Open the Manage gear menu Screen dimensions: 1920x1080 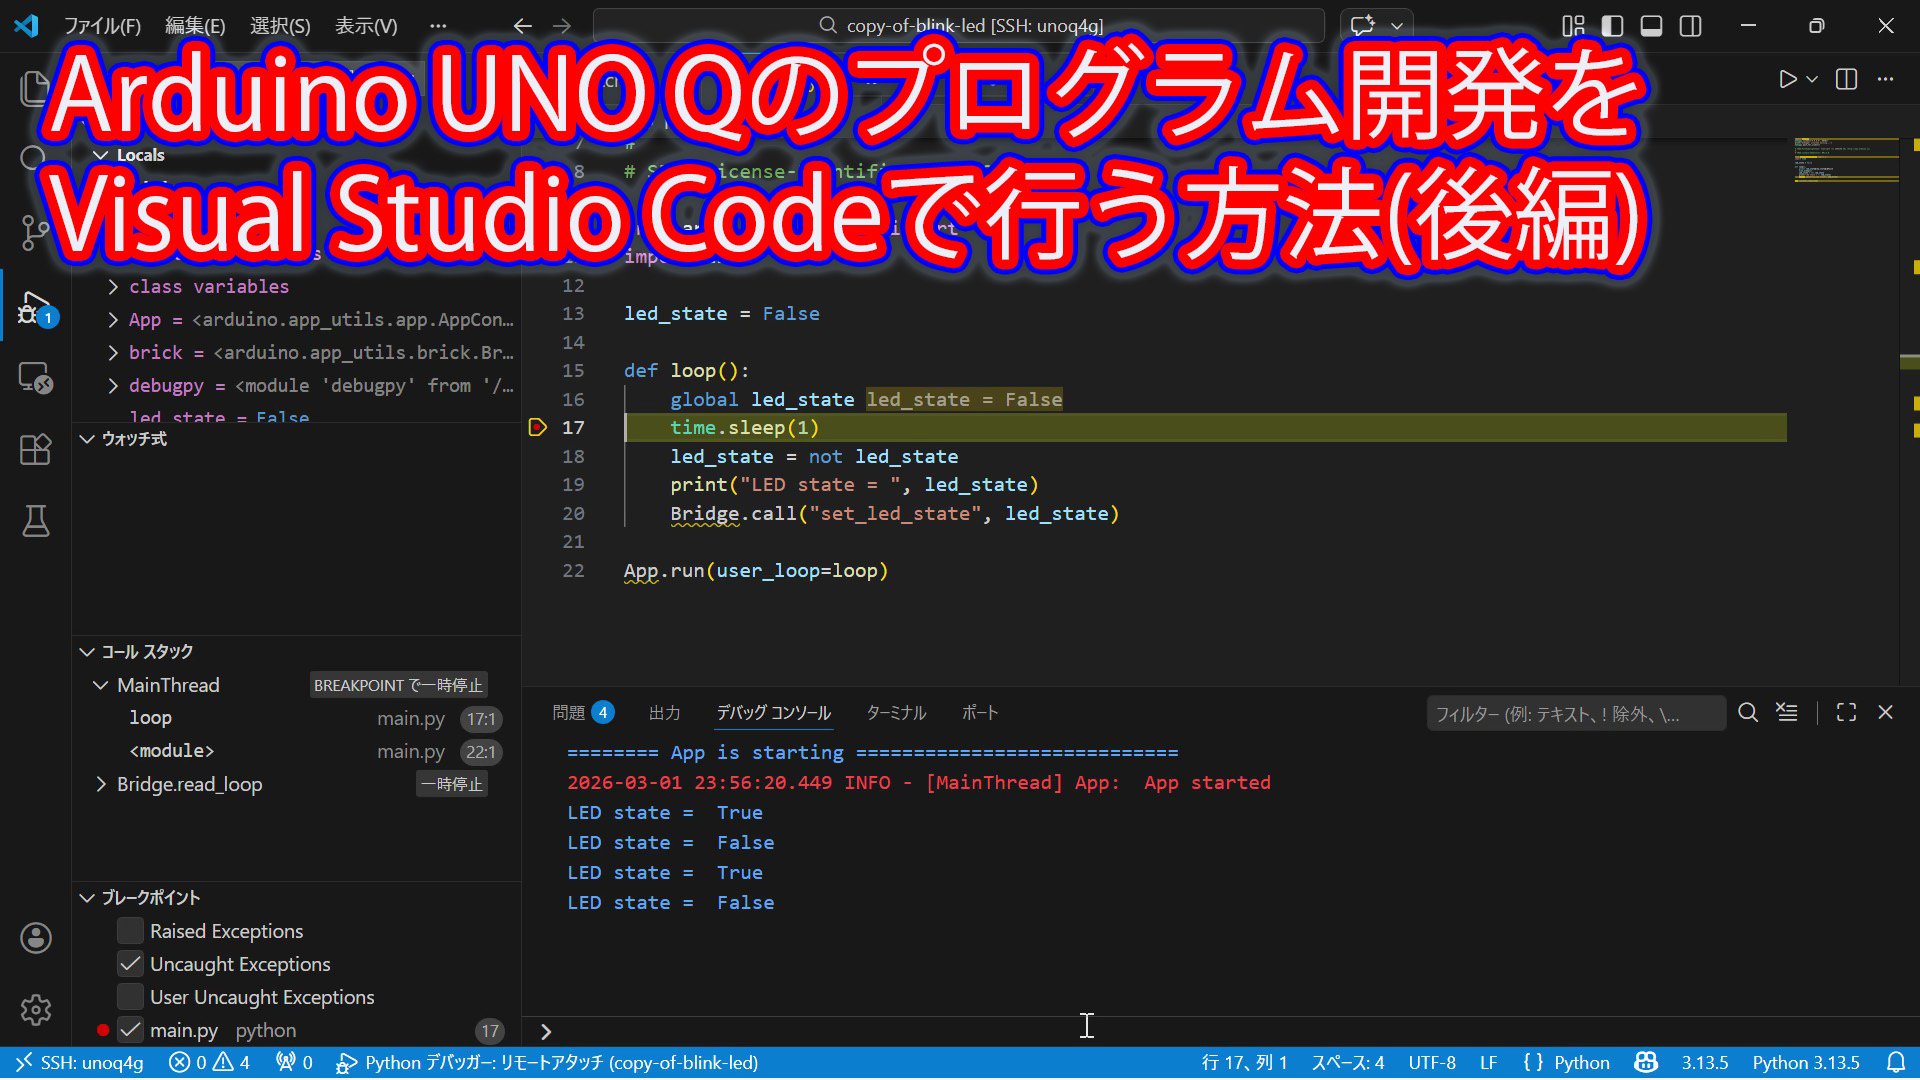coord(35,1010)
